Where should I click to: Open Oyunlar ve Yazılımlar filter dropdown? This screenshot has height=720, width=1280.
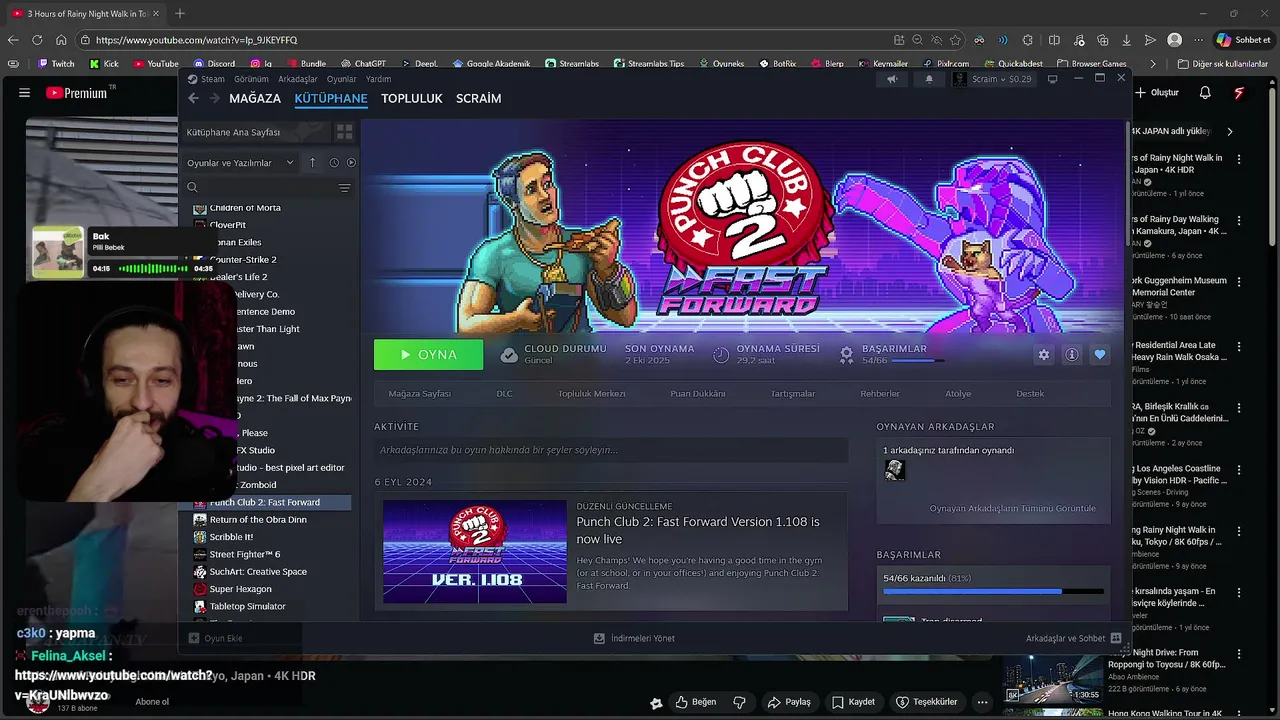(x=241, y=163)
